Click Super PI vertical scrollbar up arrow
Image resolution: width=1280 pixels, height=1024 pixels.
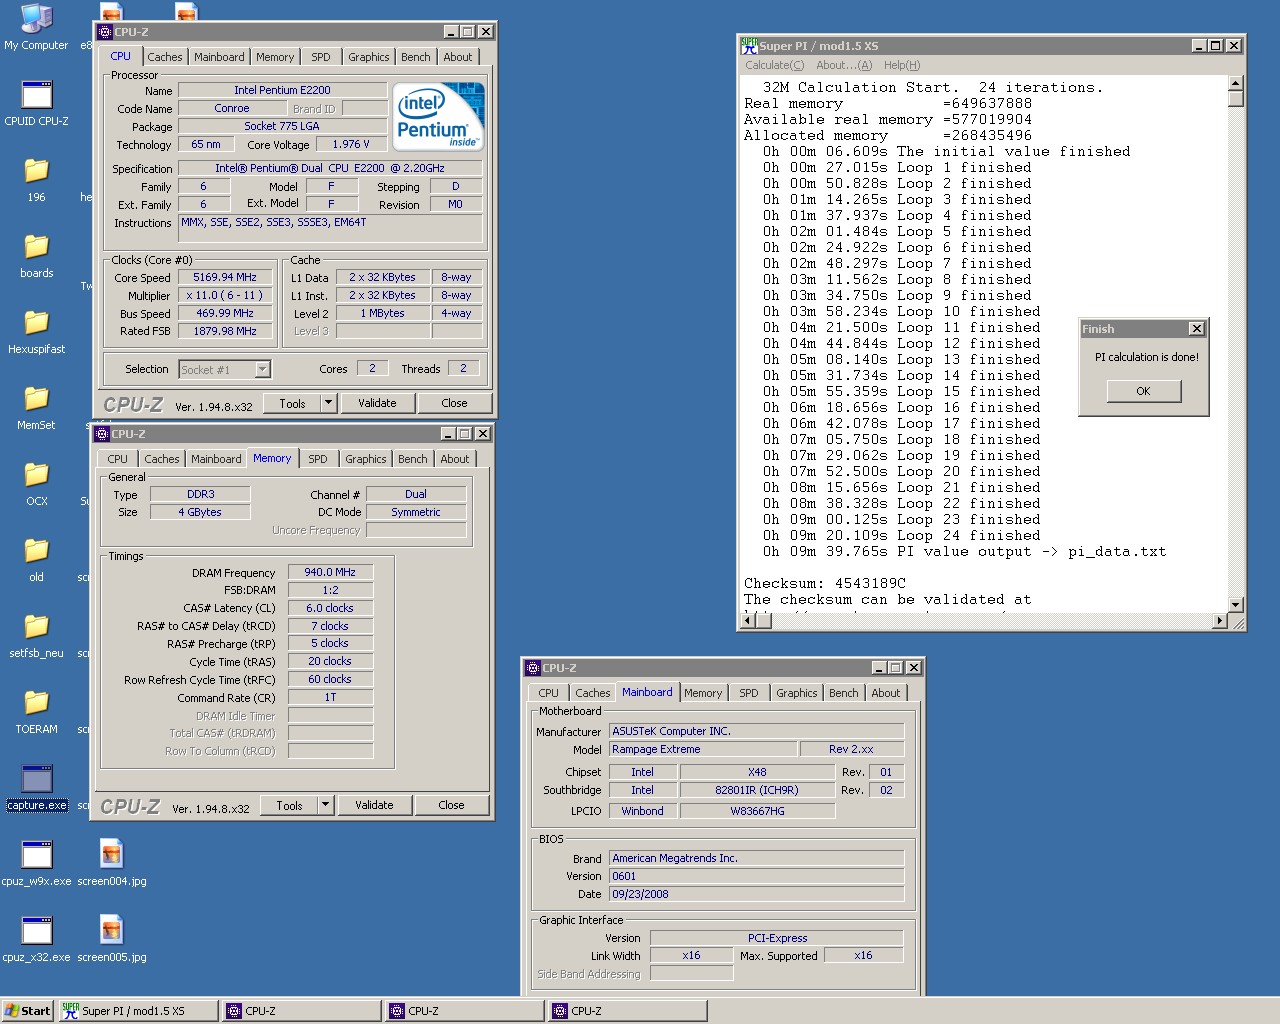1235,83
